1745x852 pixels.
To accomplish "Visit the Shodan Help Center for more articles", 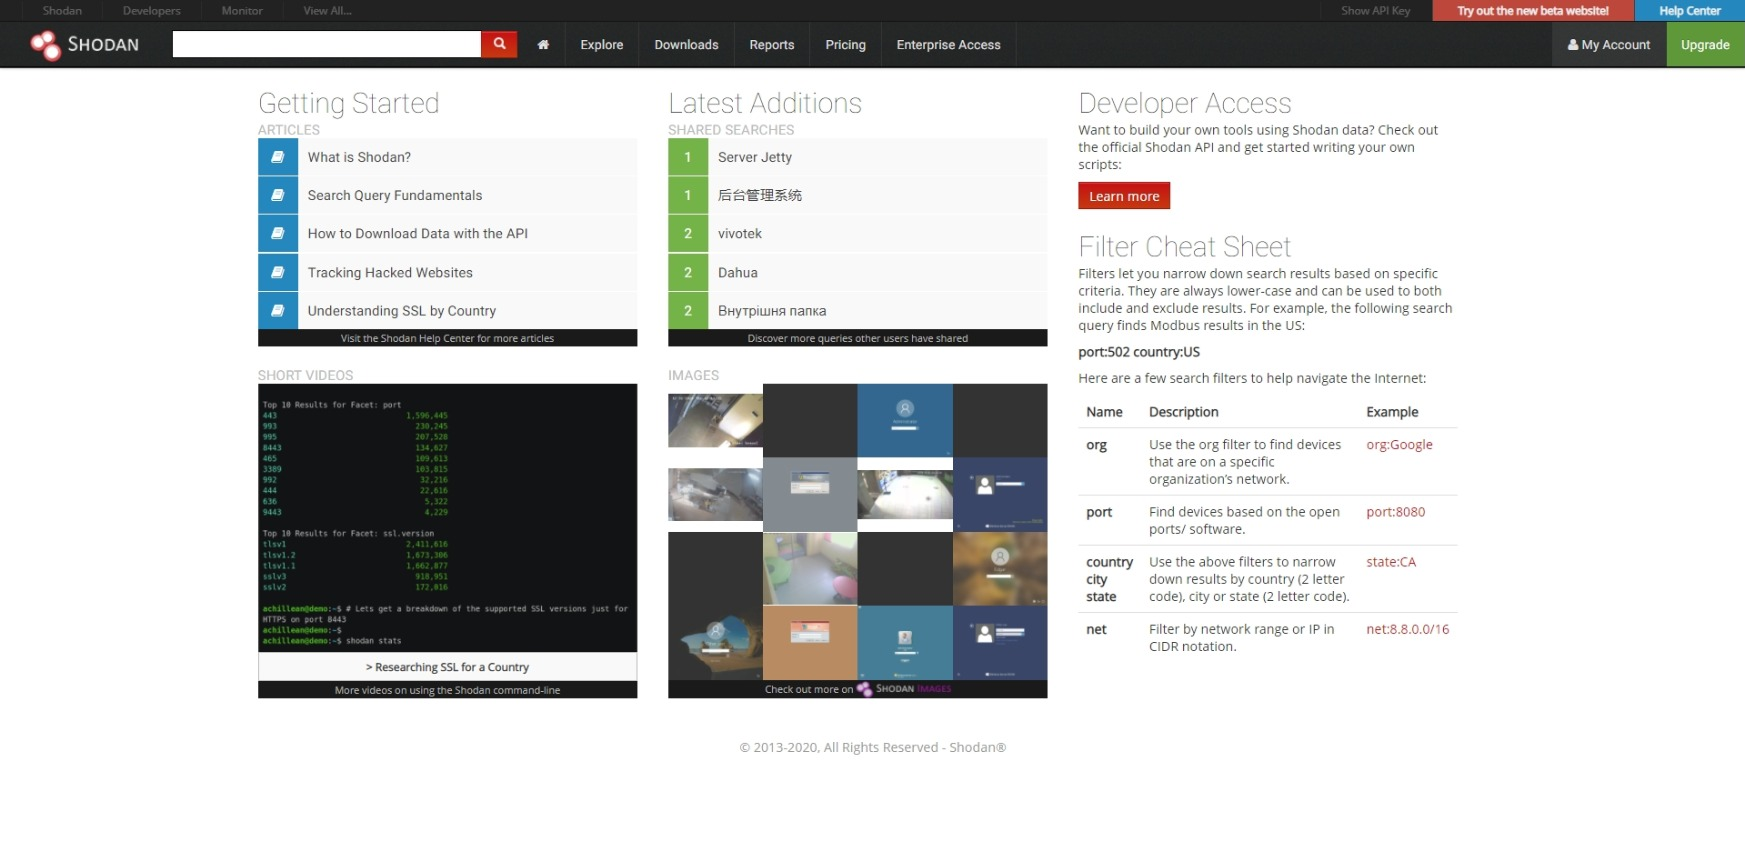I will click(x=447, y=338).
